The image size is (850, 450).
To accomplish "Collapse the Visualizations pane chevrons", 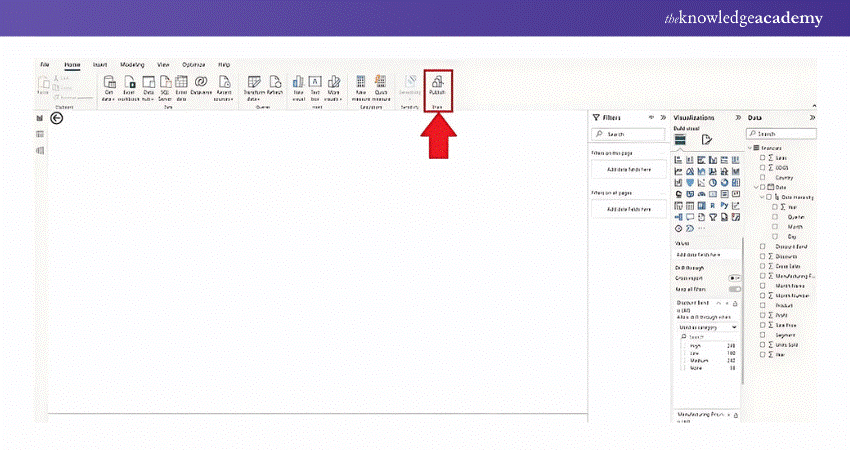I will [738, 117].
